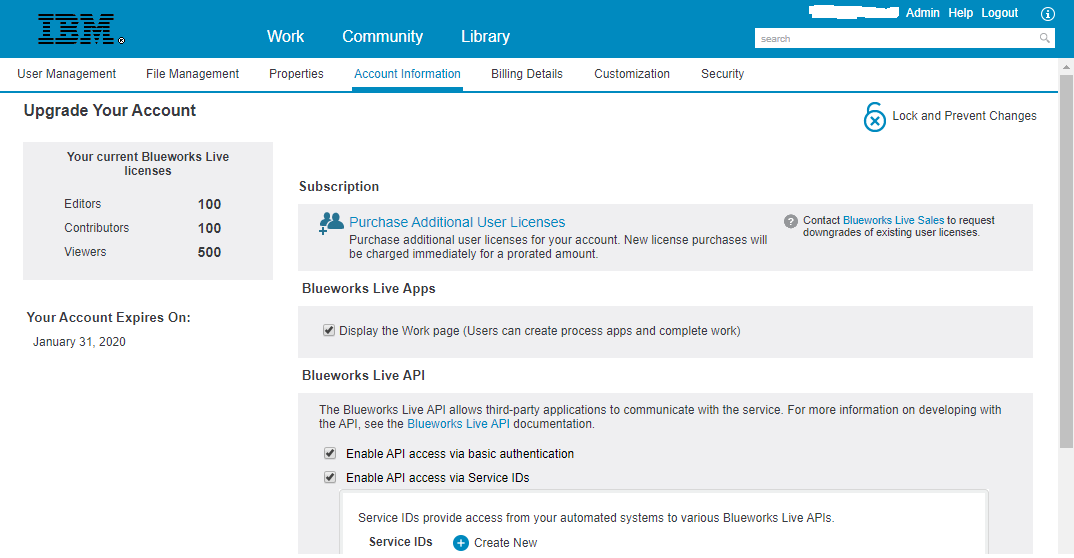This screenshot has height=558, width=1074.
Task: Uncheck Enable API access via basic authentication
Action: tap(330, 453)
